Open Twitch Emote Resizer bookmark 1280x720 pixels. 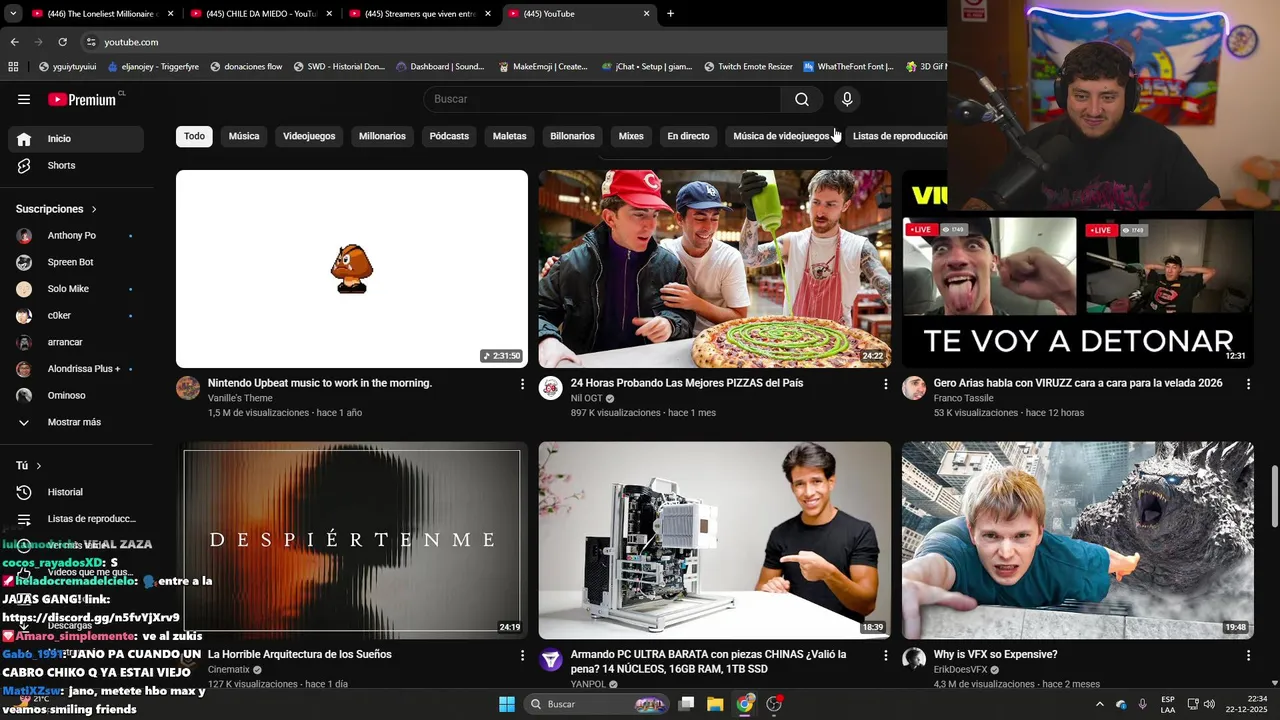pyautogui.click(x=748, y=67)
